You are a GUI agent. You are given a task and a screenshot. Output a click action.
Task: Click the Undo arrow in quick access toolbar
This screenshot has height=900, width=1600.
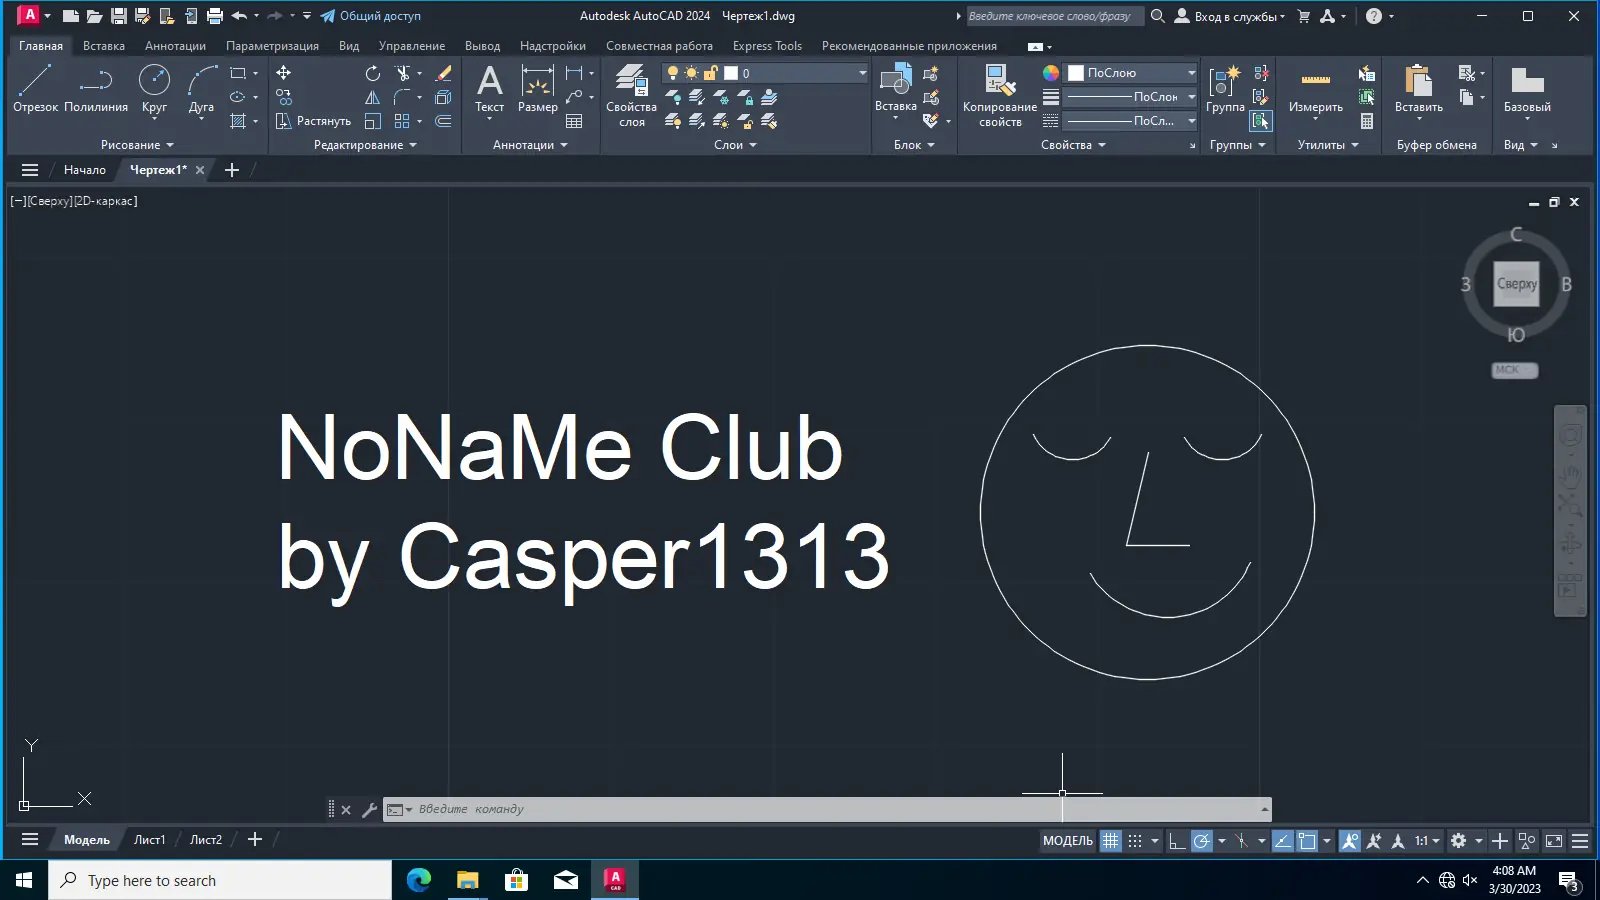(x=238, y=16)
